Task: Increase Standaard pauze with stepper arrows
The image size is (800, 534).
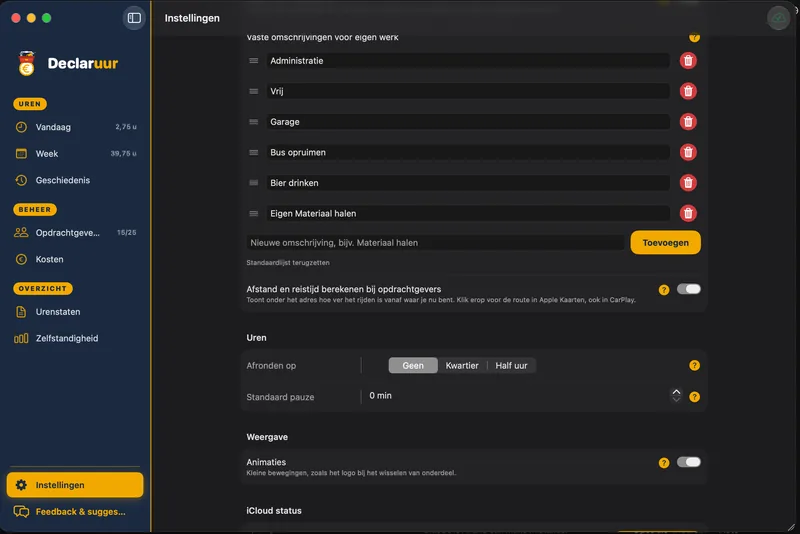Action: click(676, 392)
